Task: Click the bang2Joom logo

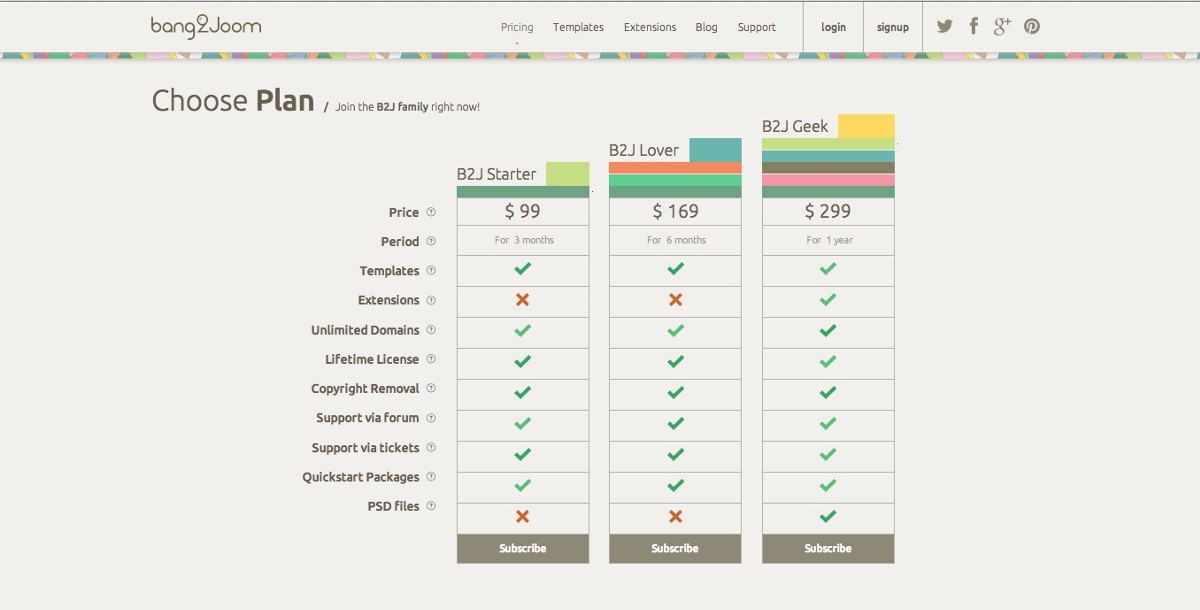Action: coord(206,27)
